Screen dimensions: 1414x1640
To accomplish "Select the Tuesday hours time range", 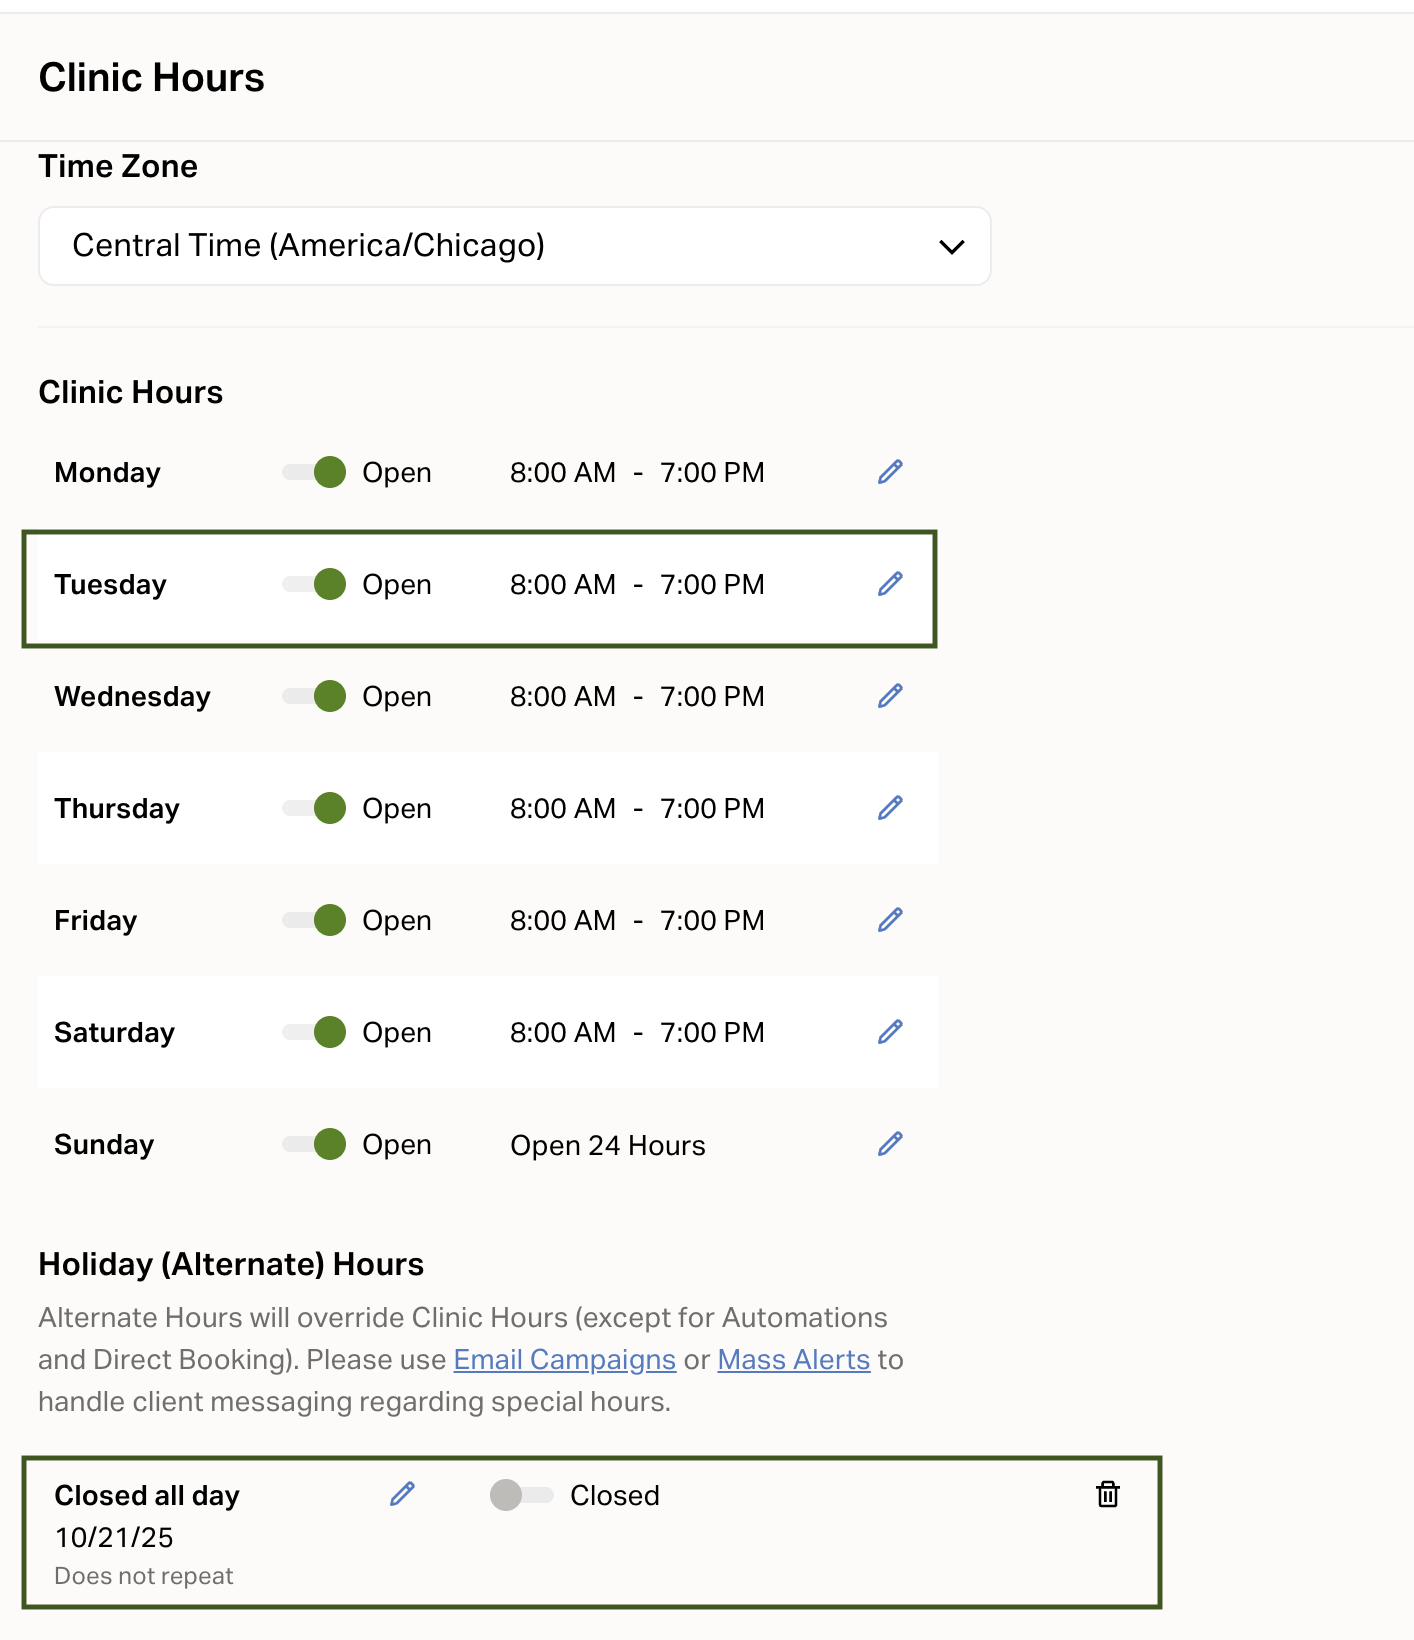I will (637, 585).
